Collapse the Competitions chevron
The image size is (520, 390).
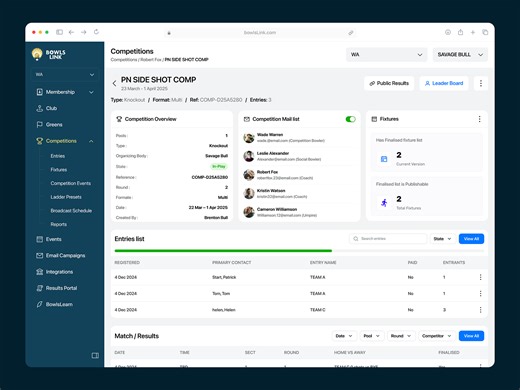(x=91, y=141)
